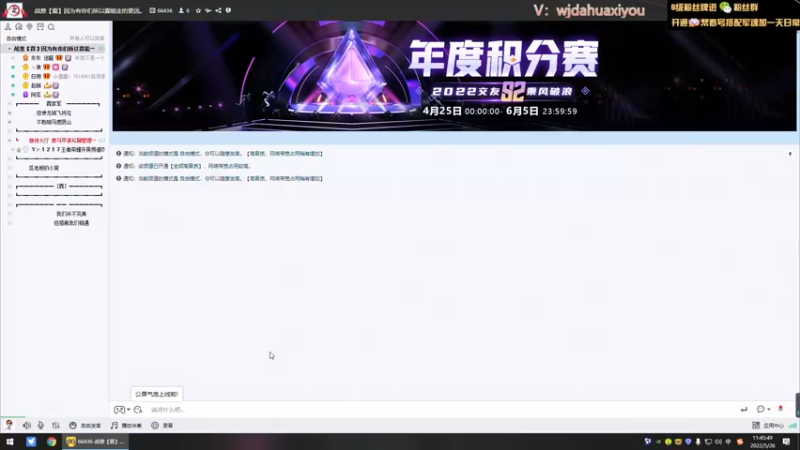Open the member list person icon
800x450 pixels.
[x=8, y=27]
